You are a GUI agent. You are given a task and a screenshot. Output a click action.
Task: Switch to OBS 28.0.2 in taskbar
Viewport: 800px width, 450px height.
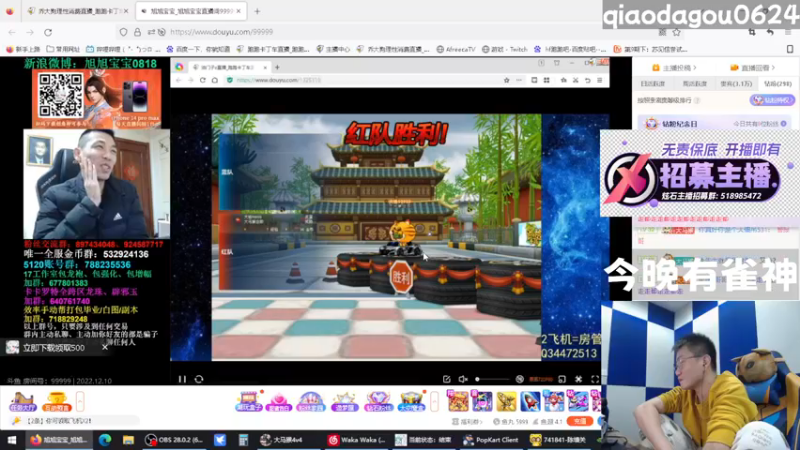point(174,440)
